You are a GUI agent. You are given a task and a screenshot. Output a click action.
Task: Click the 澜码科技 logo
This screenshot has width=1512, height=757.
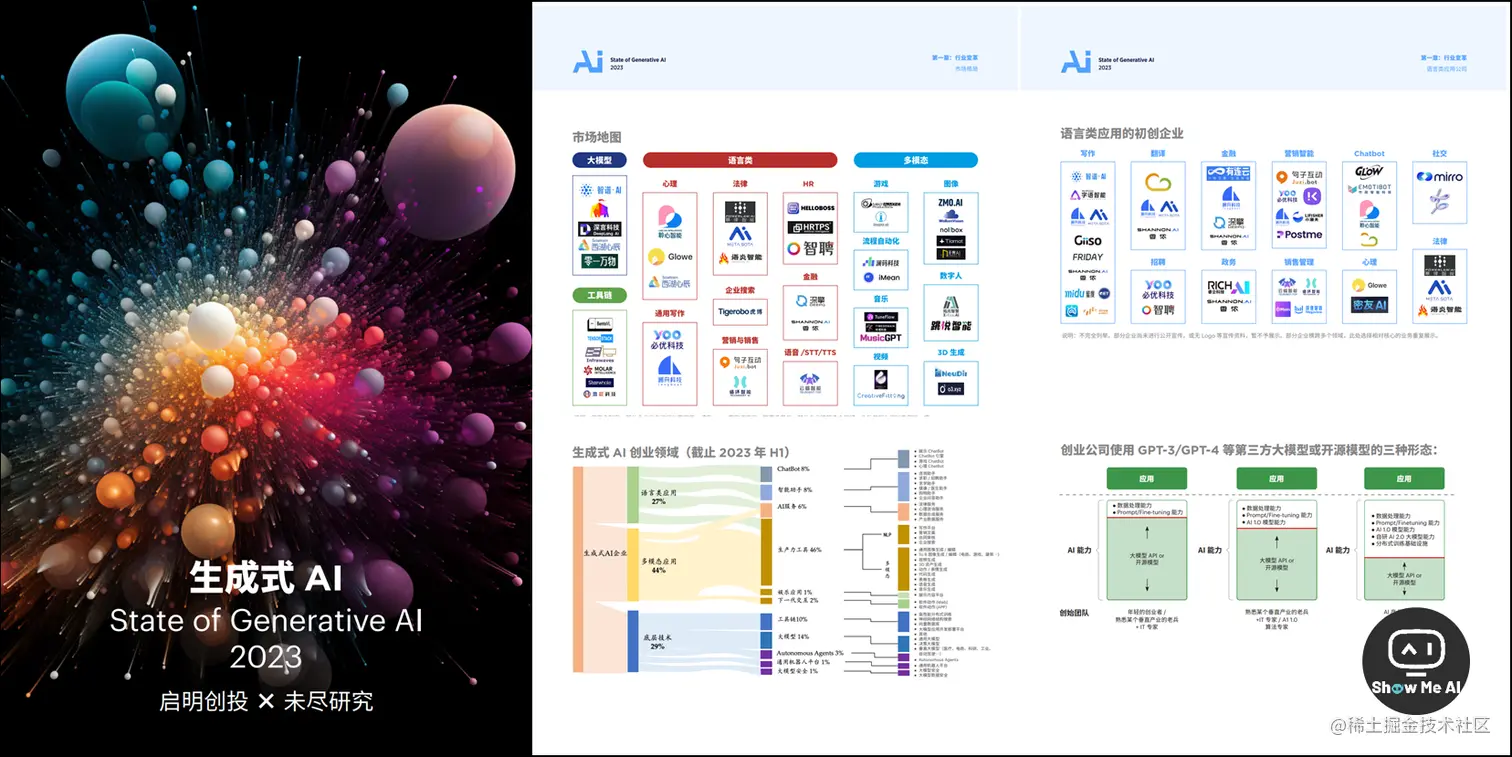(881, 262)
